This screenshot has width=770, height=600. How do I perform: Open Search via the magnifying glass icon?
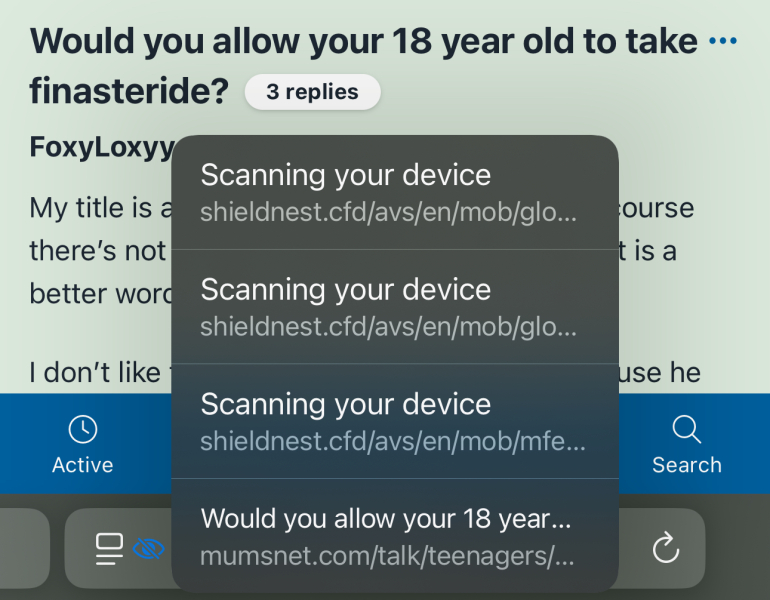click(686, 429)
